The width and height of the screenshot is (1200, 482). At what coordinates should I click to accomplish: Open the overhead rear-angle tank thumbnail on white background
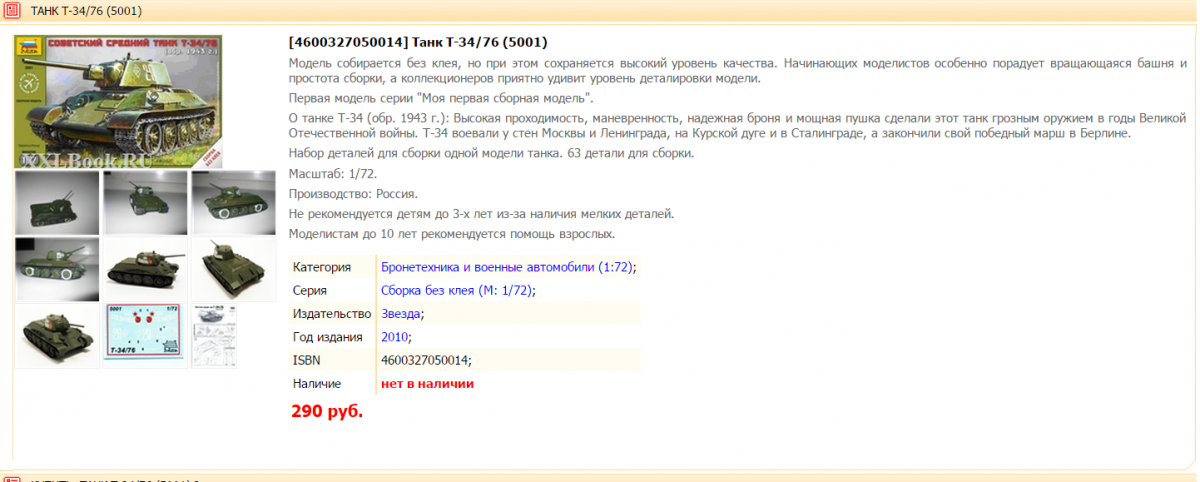pyautogui.click(x=233, y=269)
